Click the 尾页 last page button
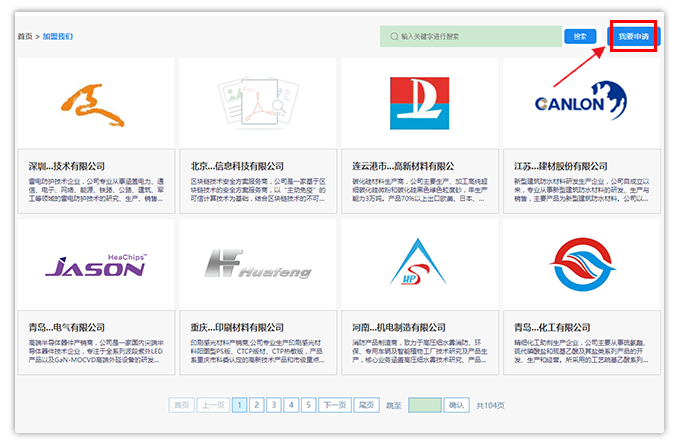The width and height of the screenshot is (677, 446). click(367, 405)
